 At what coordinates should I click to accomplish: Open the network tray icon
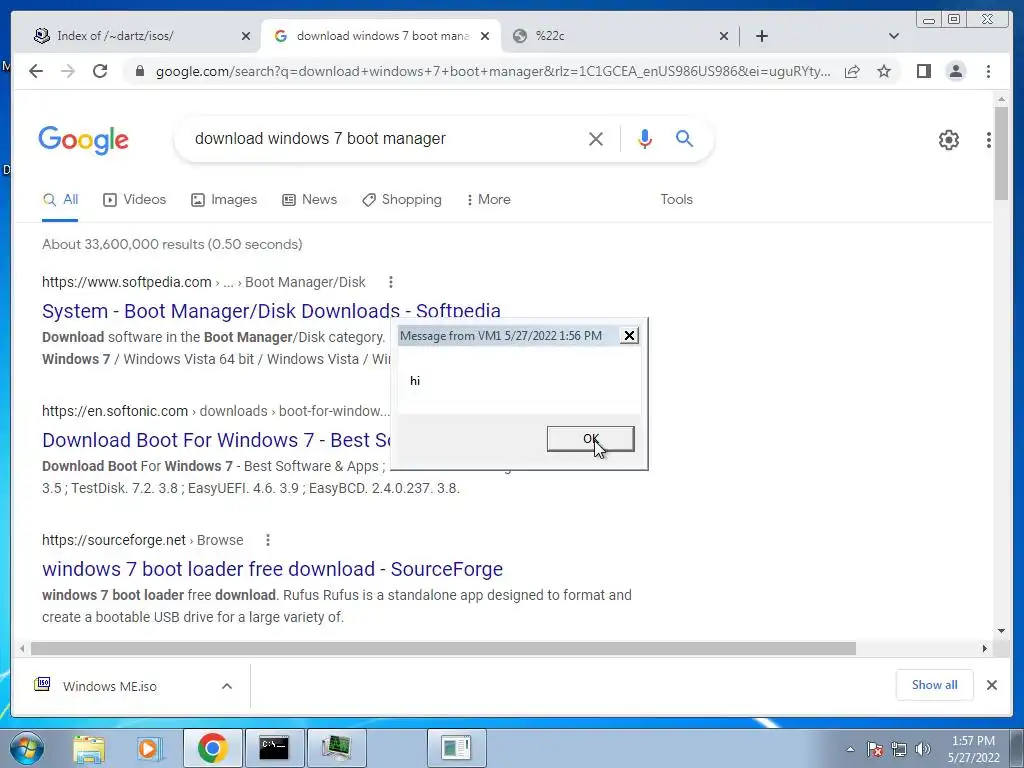pyautogui.click(x=899, y=749)
